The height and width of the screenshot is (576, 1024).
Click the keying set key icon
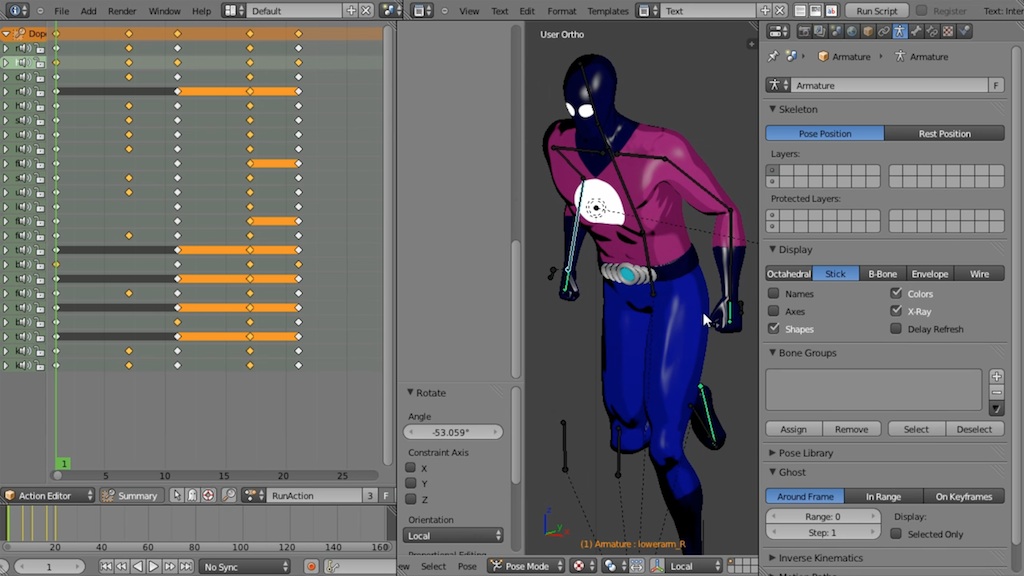click(x=332, y=566)
